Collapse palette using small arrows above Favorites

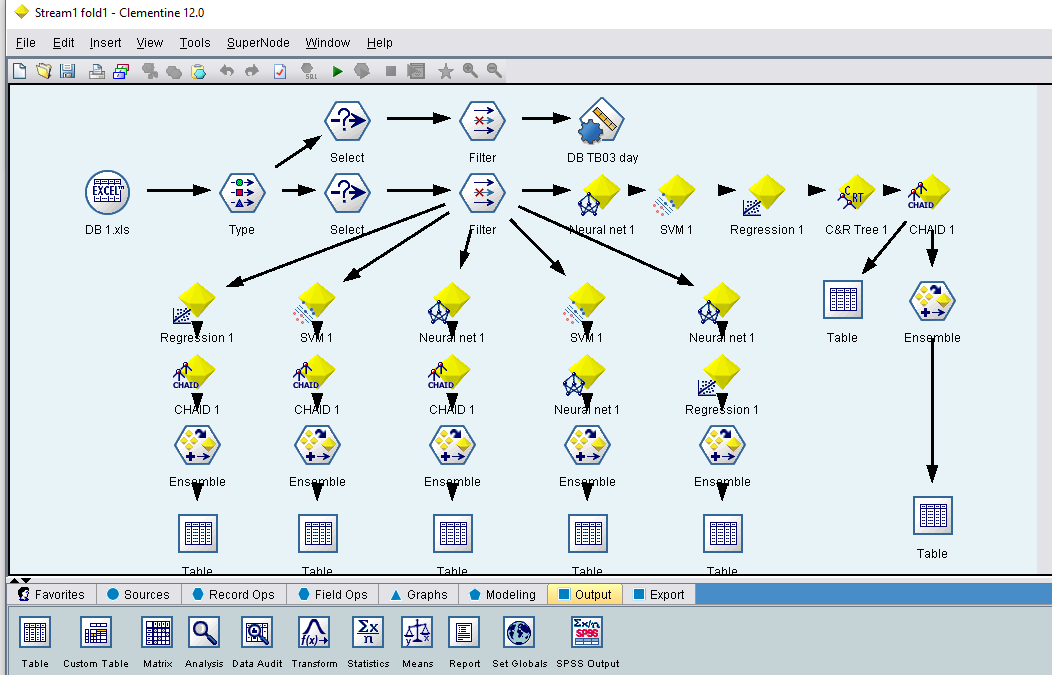(x=25, y=580)
